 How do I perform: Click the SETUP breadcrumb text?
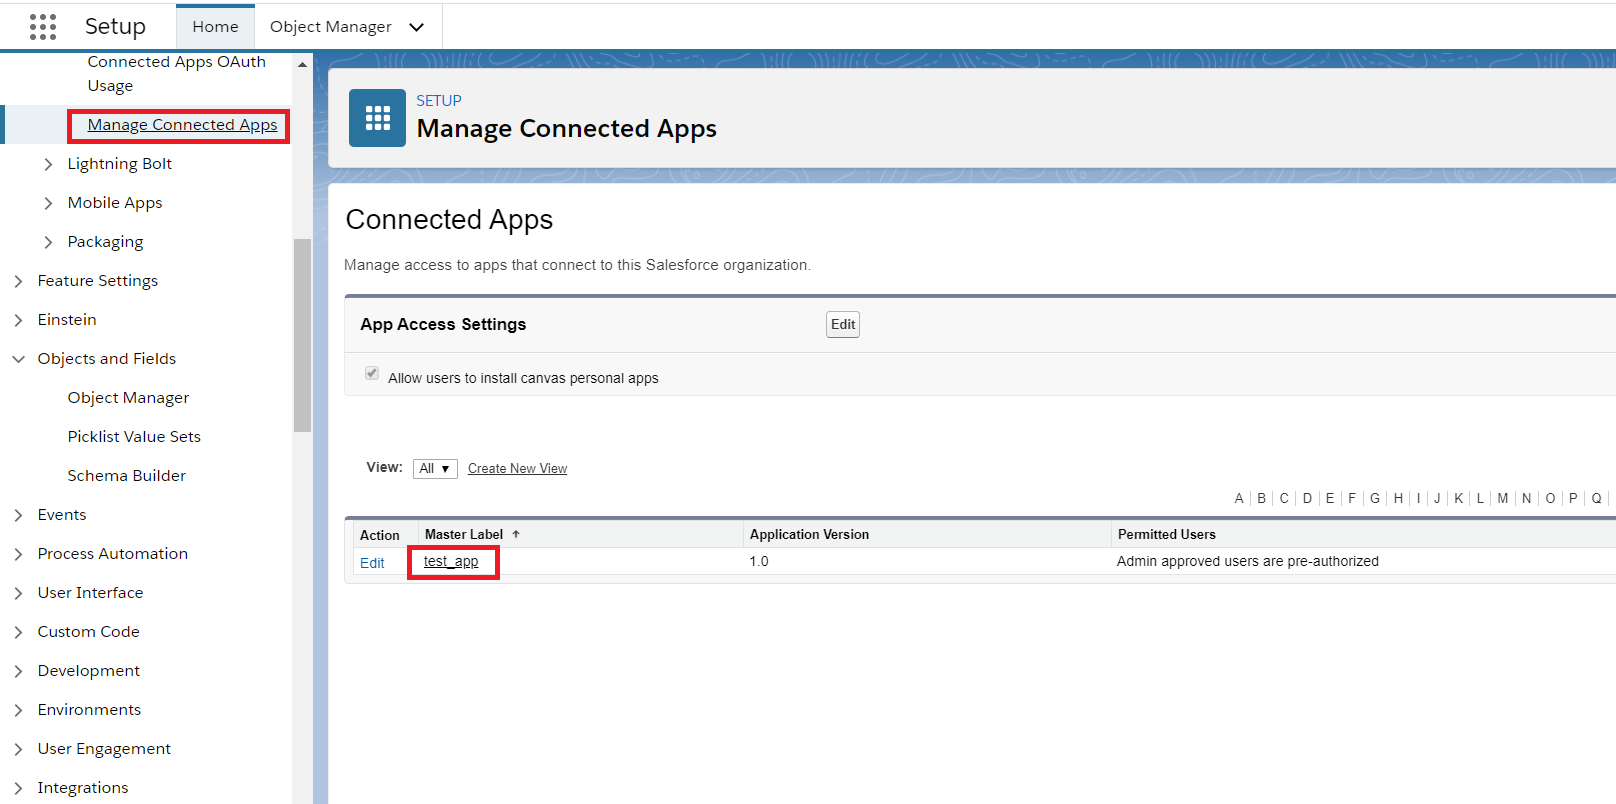point(439,101)
